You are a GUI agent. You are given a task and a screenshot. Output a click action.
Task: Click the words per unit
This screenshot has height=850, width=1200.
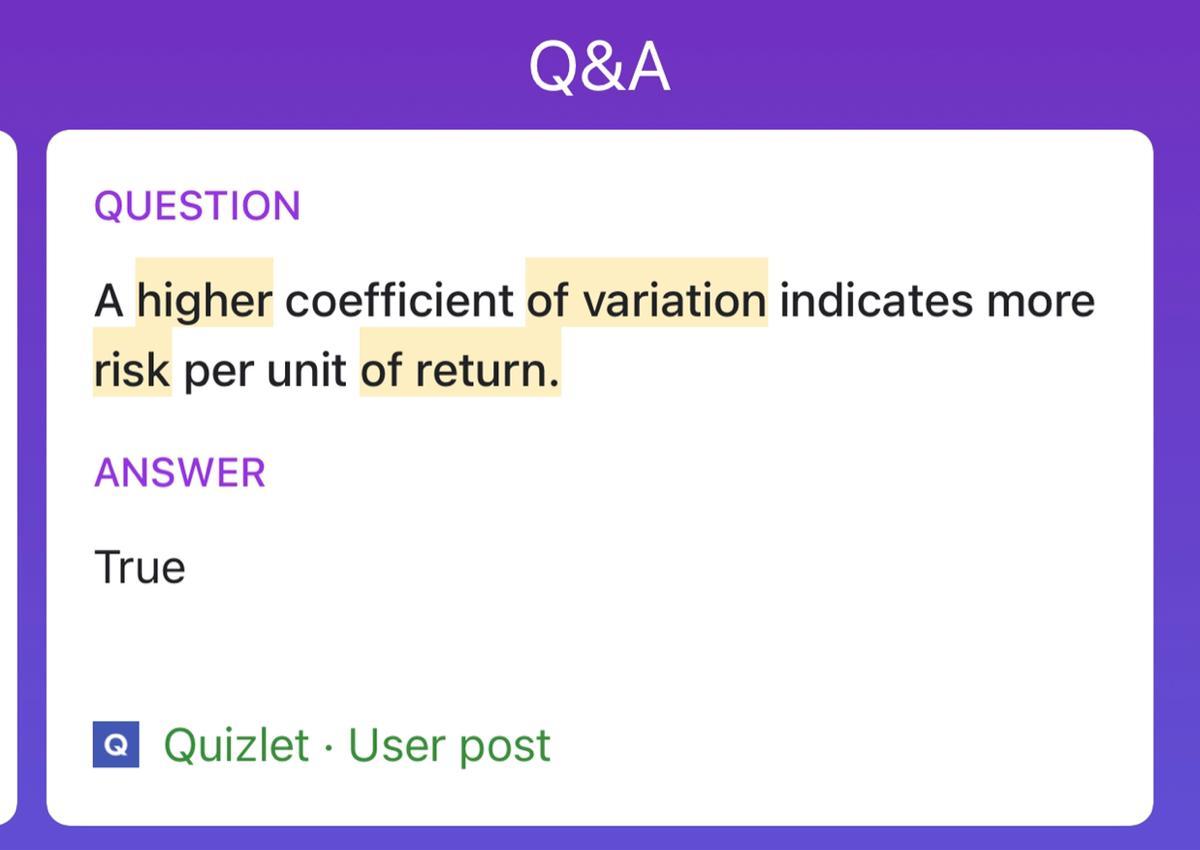265,372
